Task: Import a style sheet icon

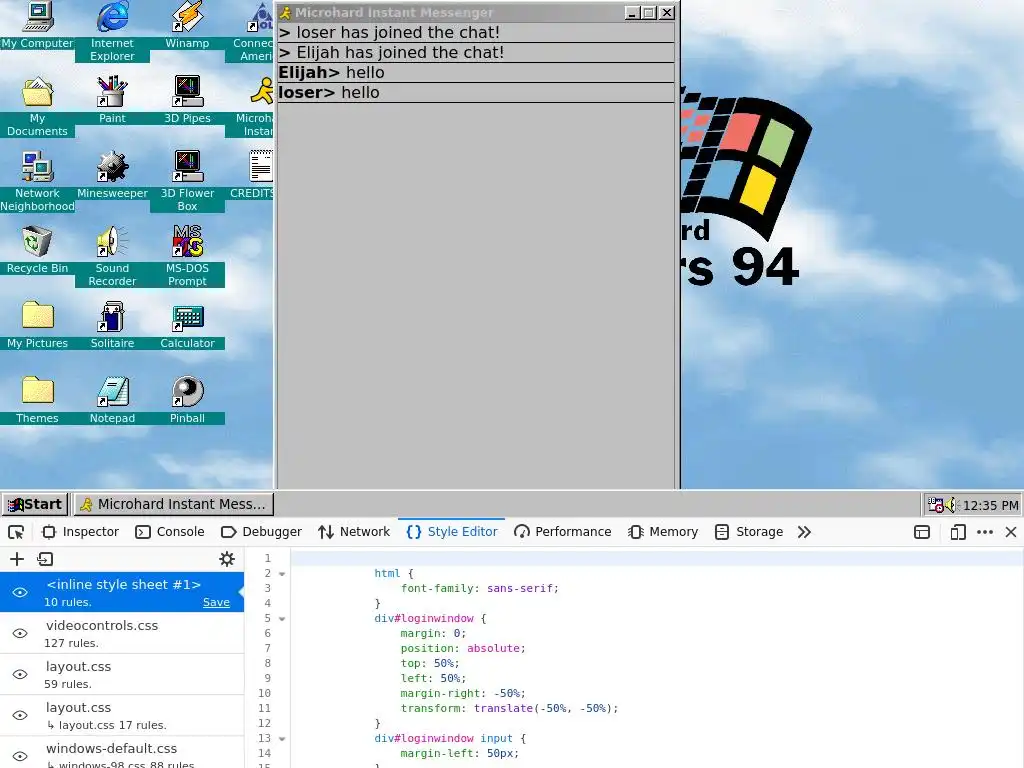Action: (45, 559)
